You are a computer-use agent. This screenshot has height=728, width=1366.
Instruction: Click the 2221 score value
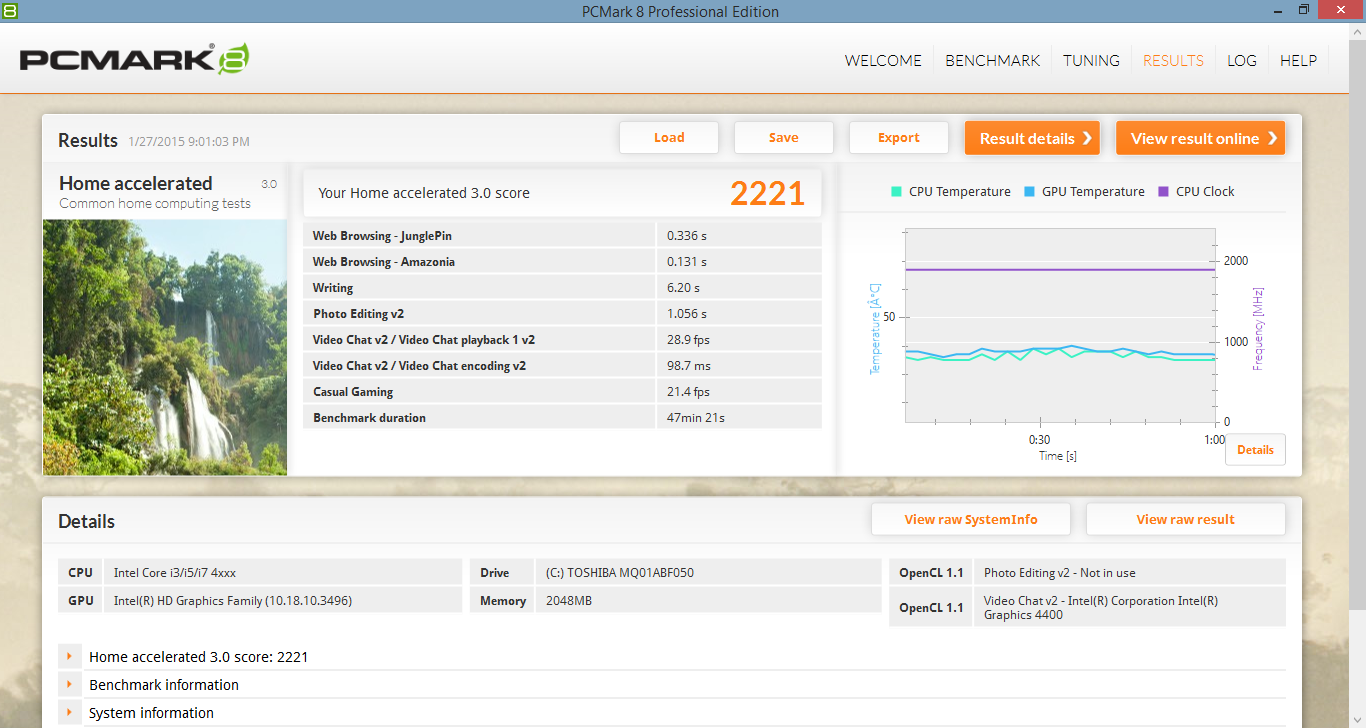[x=767, y=193]
